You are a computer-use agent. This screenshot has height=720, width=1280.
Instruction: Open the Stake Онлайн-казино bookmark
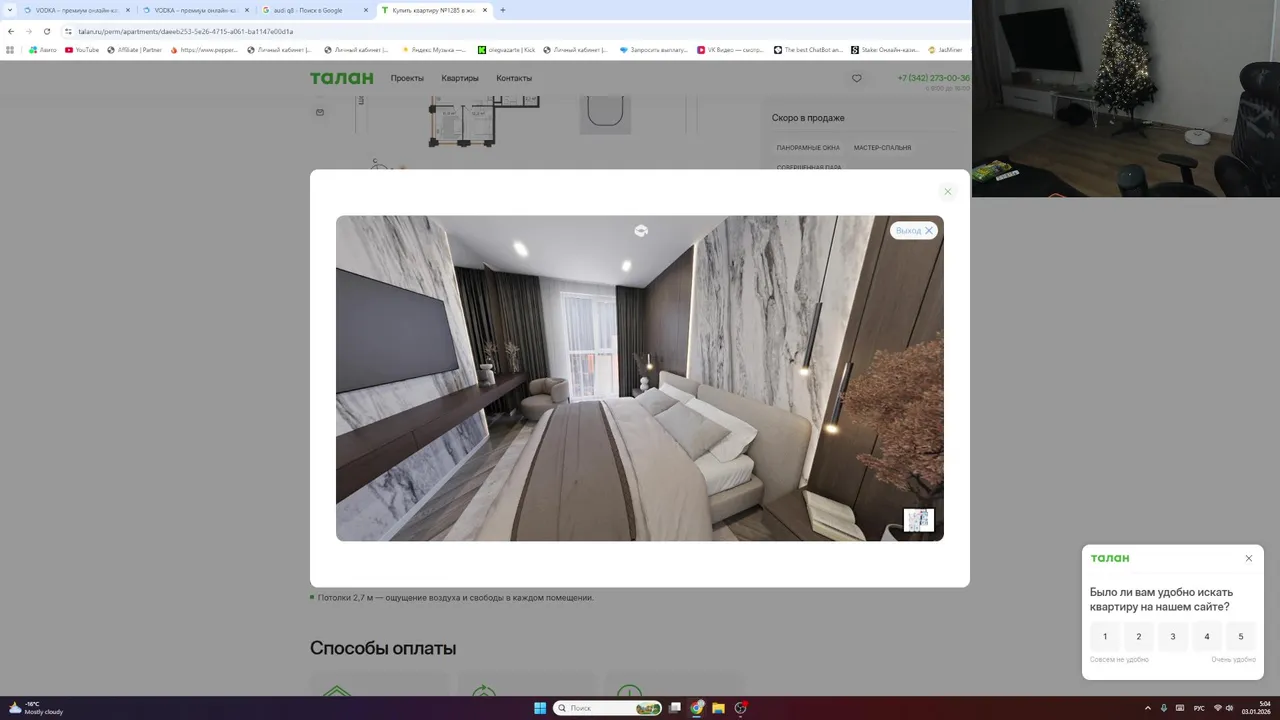pos(884,49)
